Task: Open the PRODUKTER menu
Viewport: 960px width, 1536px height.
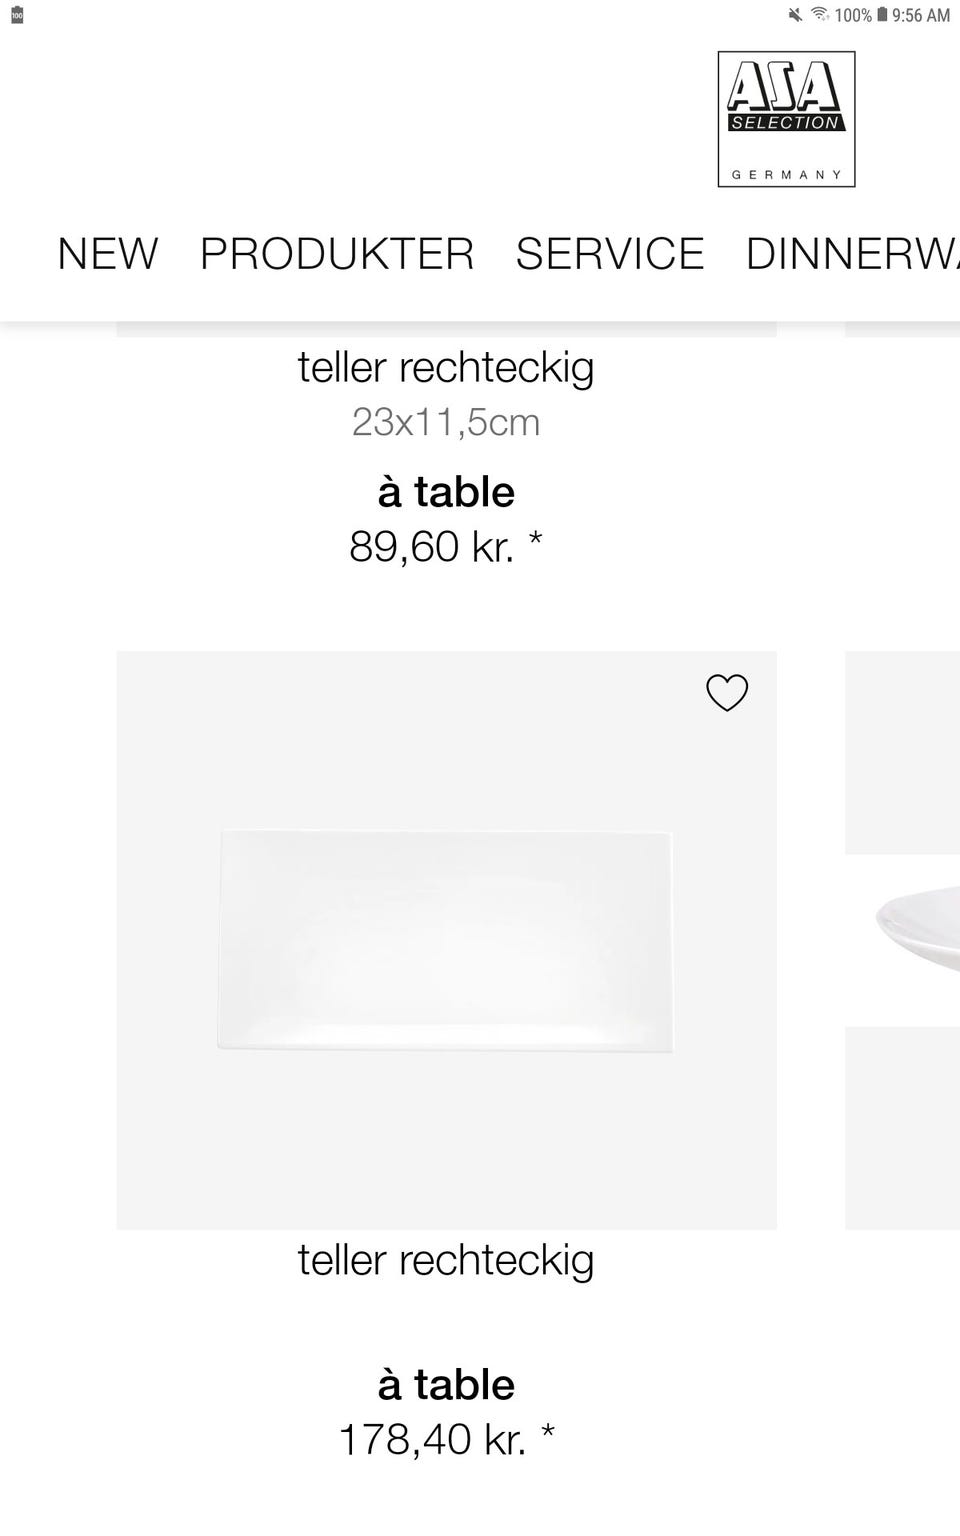Action: (x=337, y=254)
